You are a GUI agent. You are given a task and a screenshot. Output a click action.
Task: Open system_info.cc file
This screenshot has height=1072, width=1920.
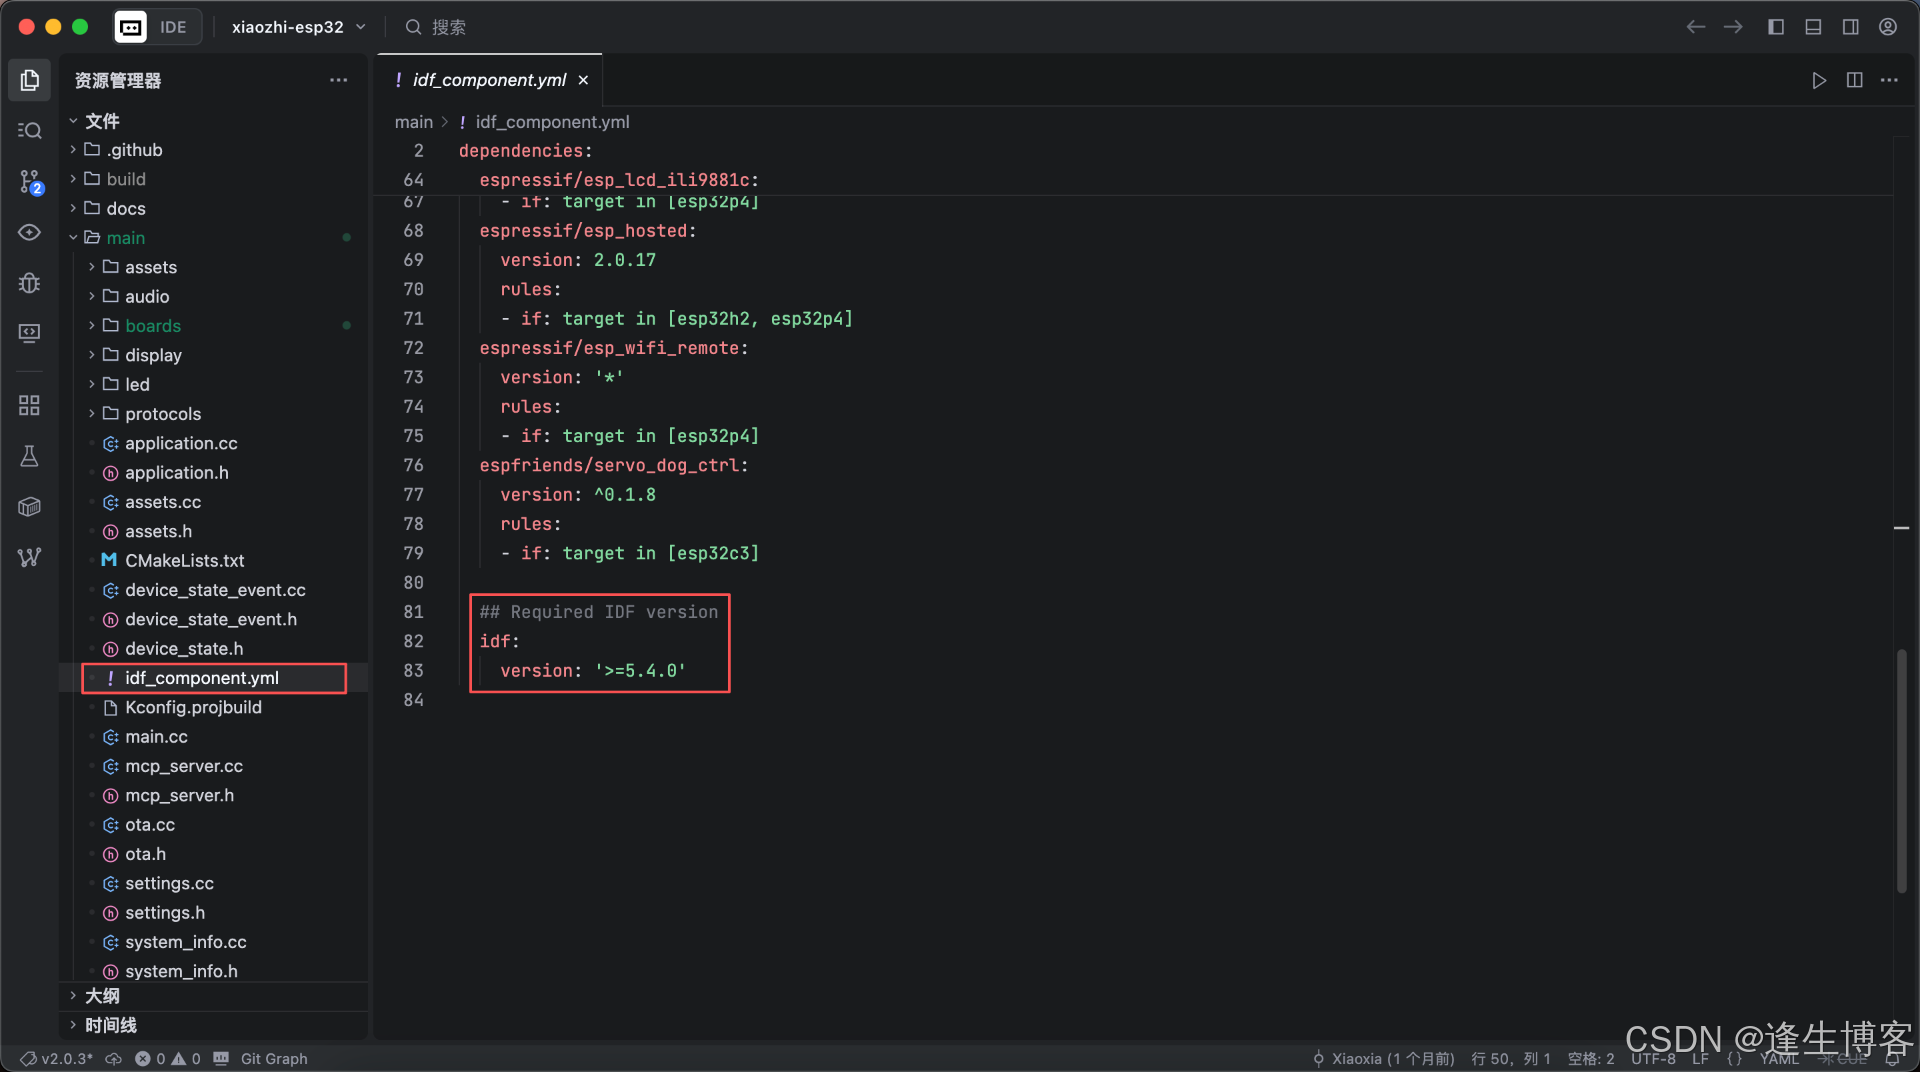185,942
